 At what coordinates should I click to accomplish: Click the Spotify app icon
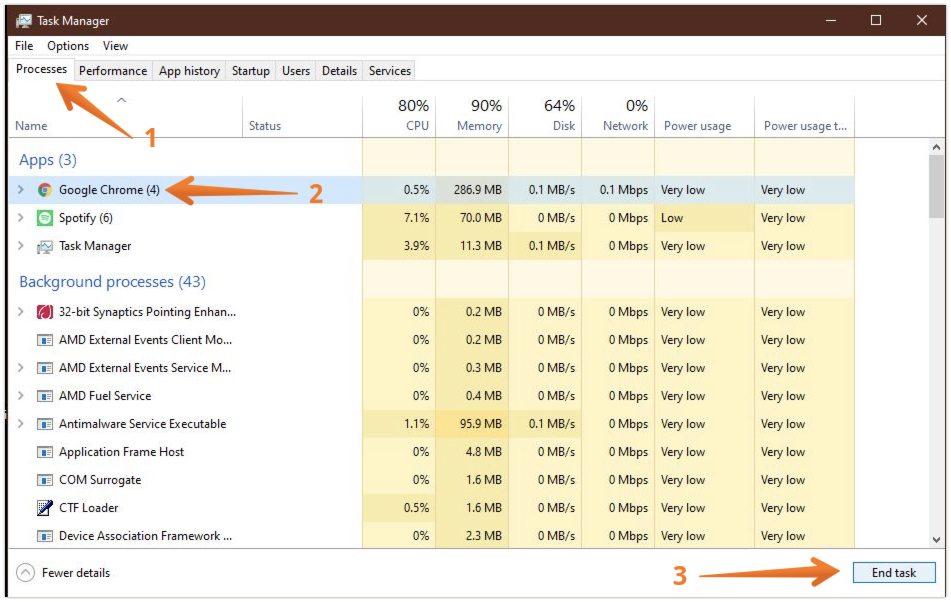click(x=45, y=217)
